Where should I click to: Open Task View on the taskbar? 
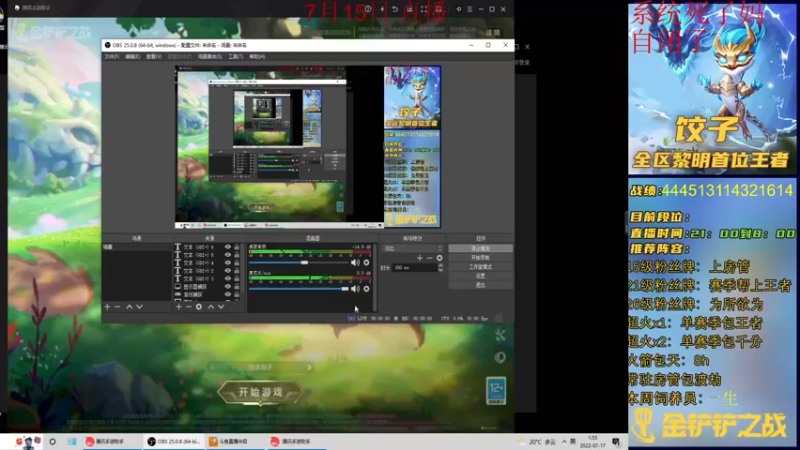[72, 441]
